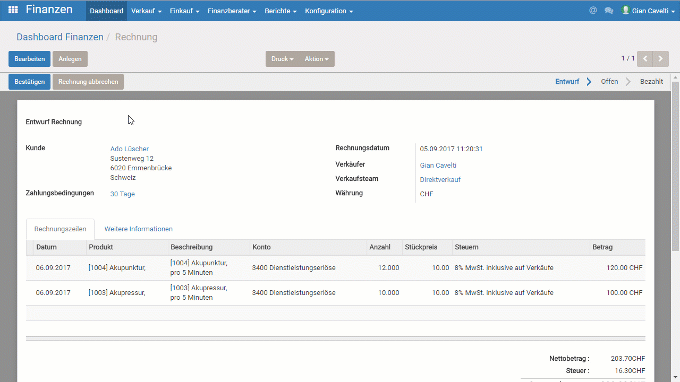The image size is (680, 382).
Task: Click Rechnung abbrechen button
Action: [x=88, y=82]
